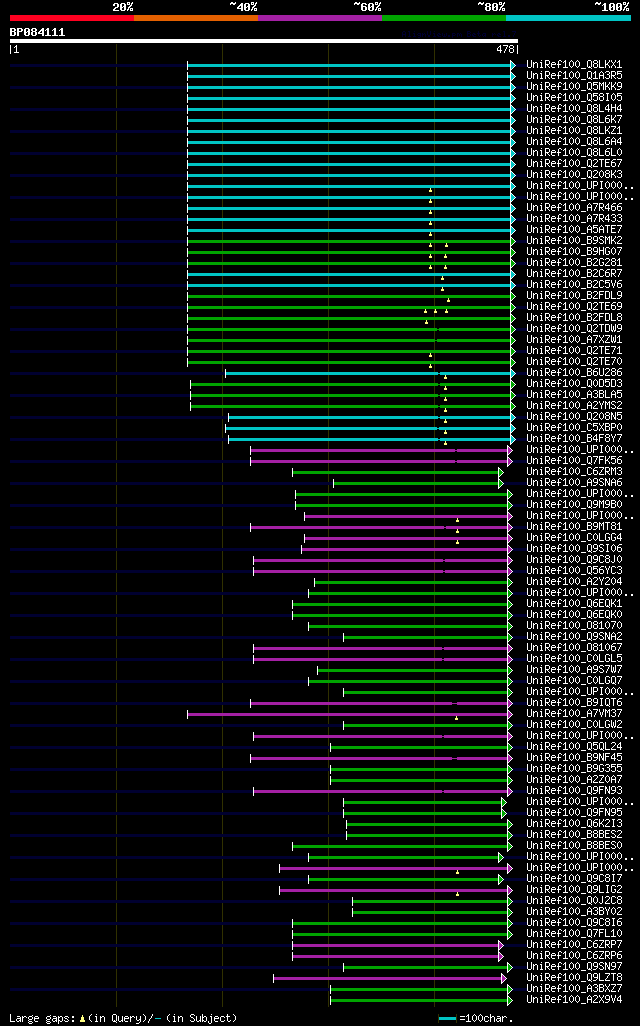Click hit label UniRef100_A2X9V4
640x1026 pixels.
tap(574, 999)
